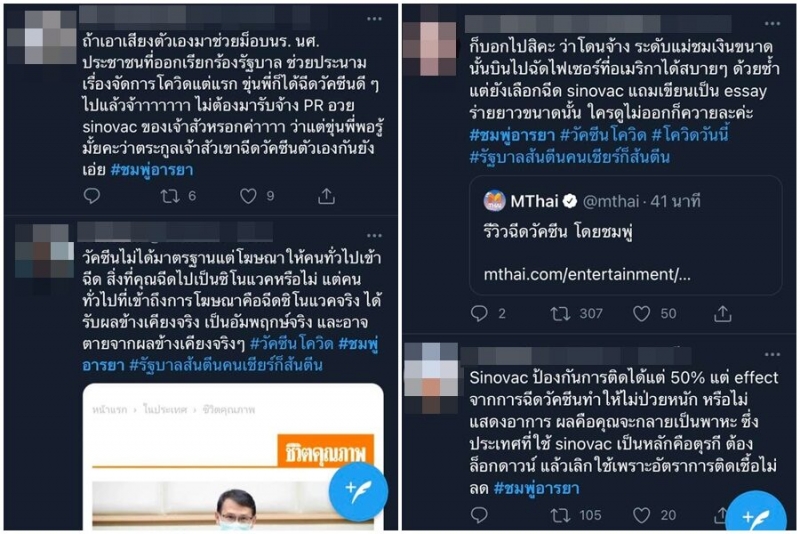The width and height of the screenshot is (800, 534).
Task: Open the quoted MThai tweet card
Action: coord(626,235)
